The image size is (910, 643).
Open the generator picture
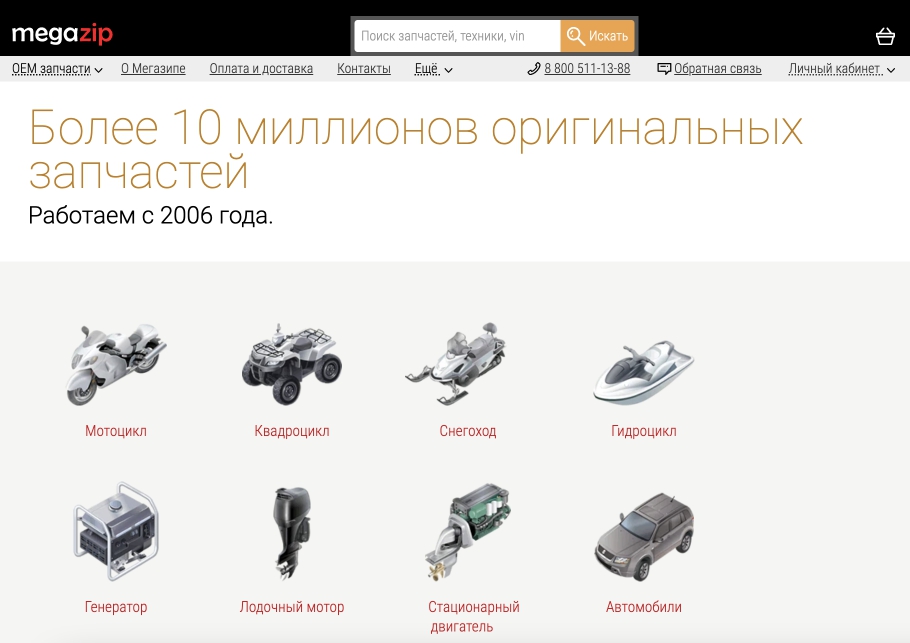[116, 531]
